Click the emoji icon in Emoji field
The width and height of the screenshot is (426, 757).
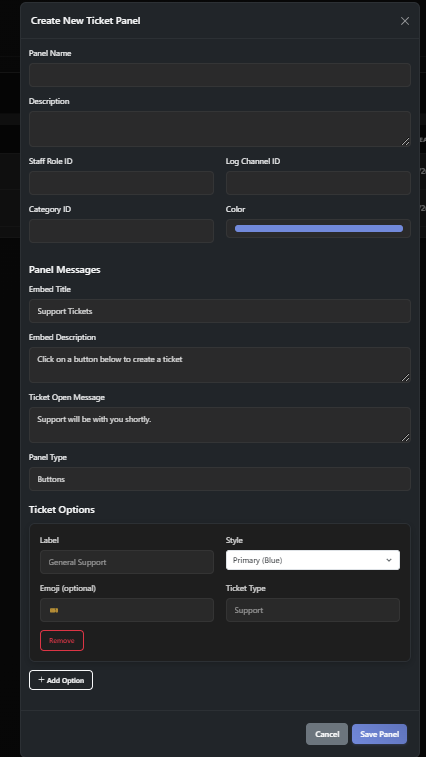(x=54, y=610)
